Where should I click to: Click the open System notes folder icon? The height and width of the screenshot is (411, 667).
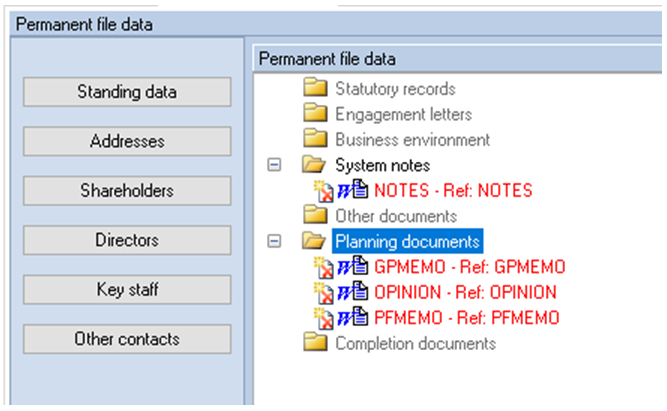tap(314, 164)
